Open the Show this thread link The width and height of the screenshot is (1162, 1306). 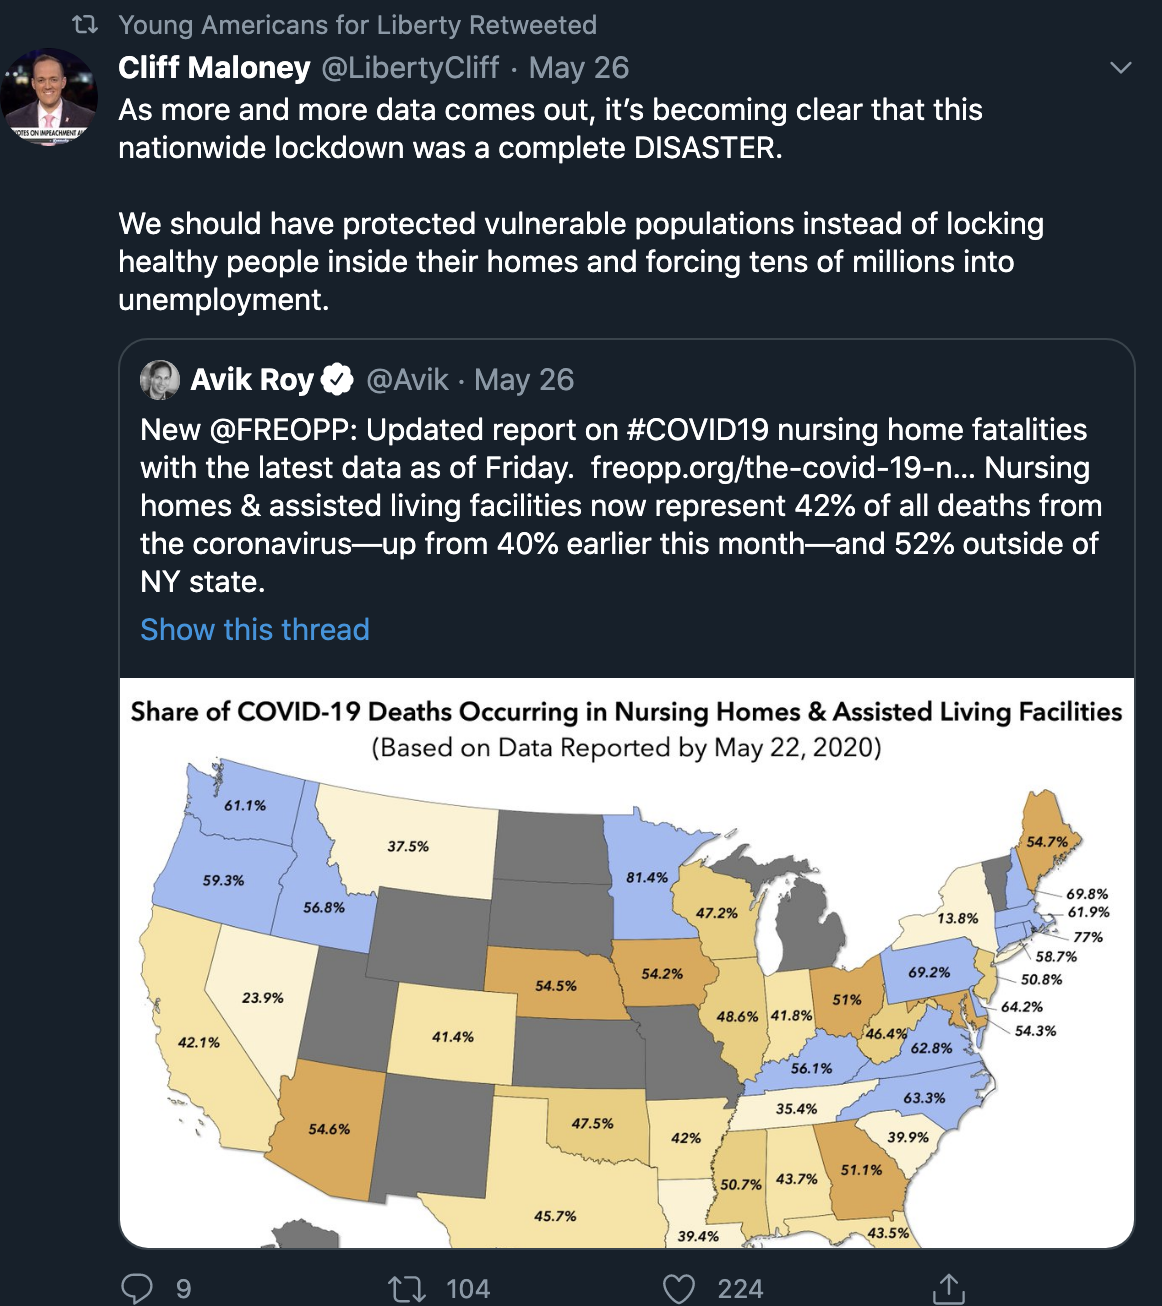click(255, 629)
